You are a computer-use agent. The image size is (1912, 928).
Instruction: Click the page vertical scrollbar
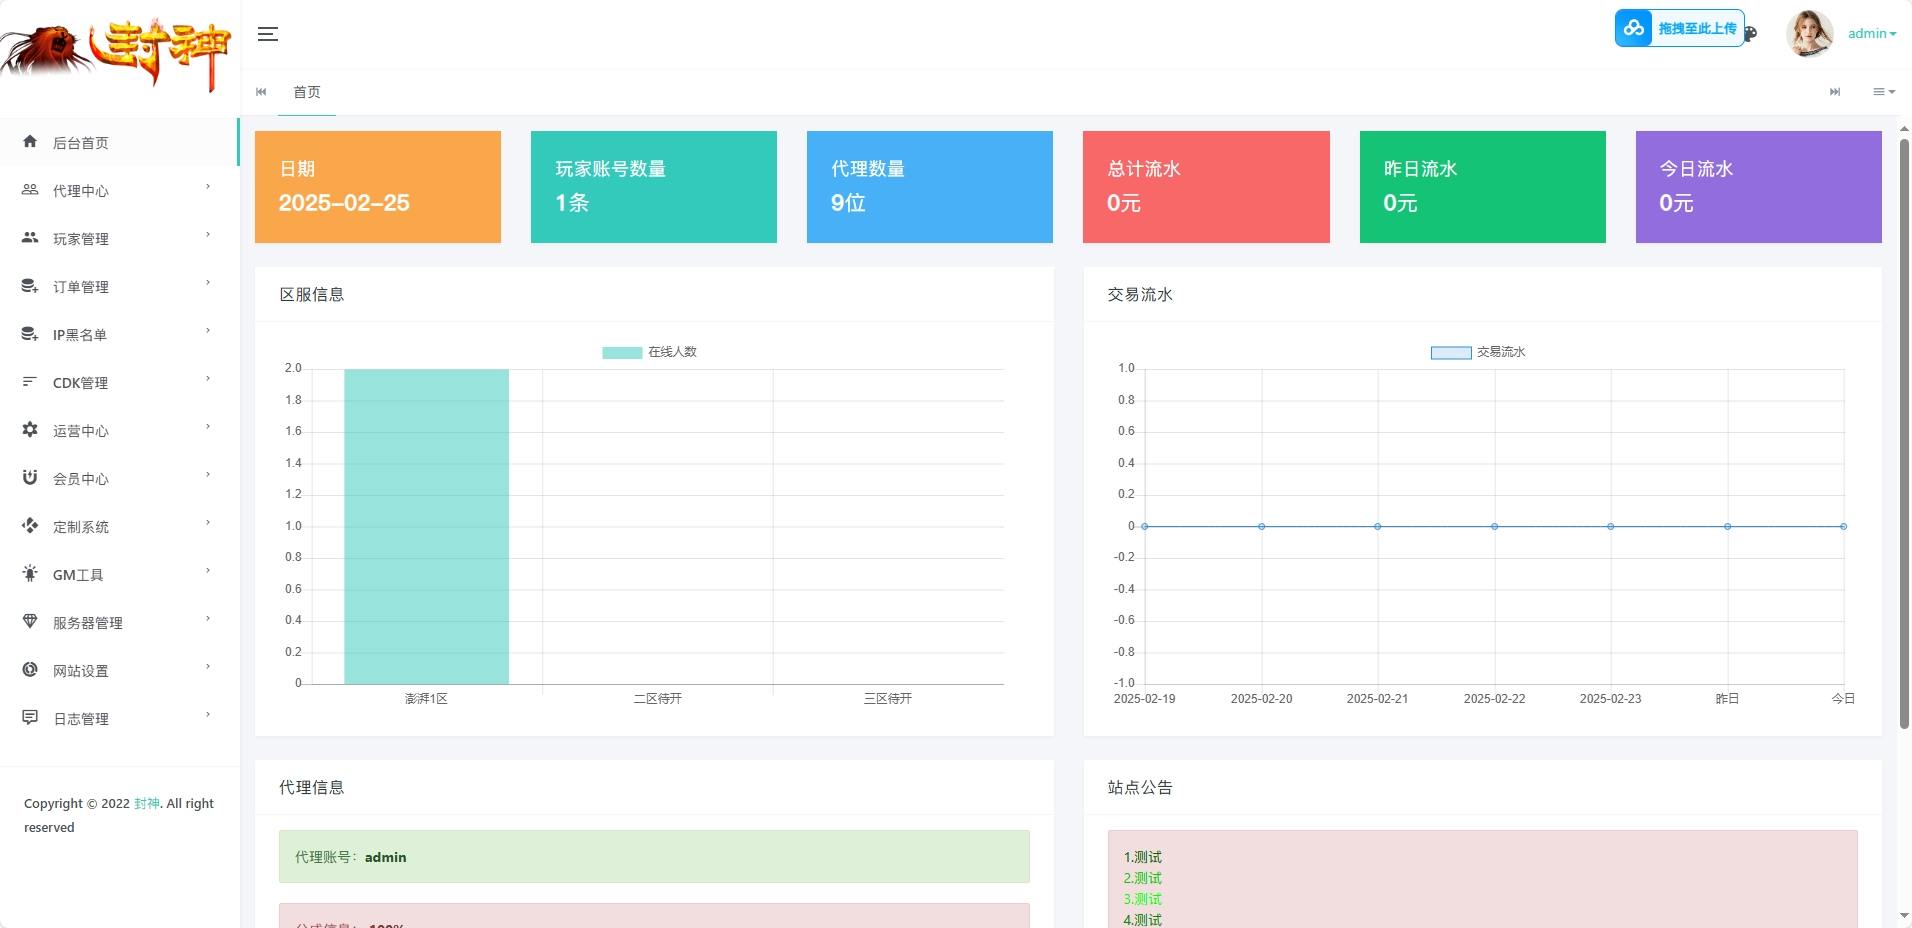pyautogui.click(x=1904, y=434)
